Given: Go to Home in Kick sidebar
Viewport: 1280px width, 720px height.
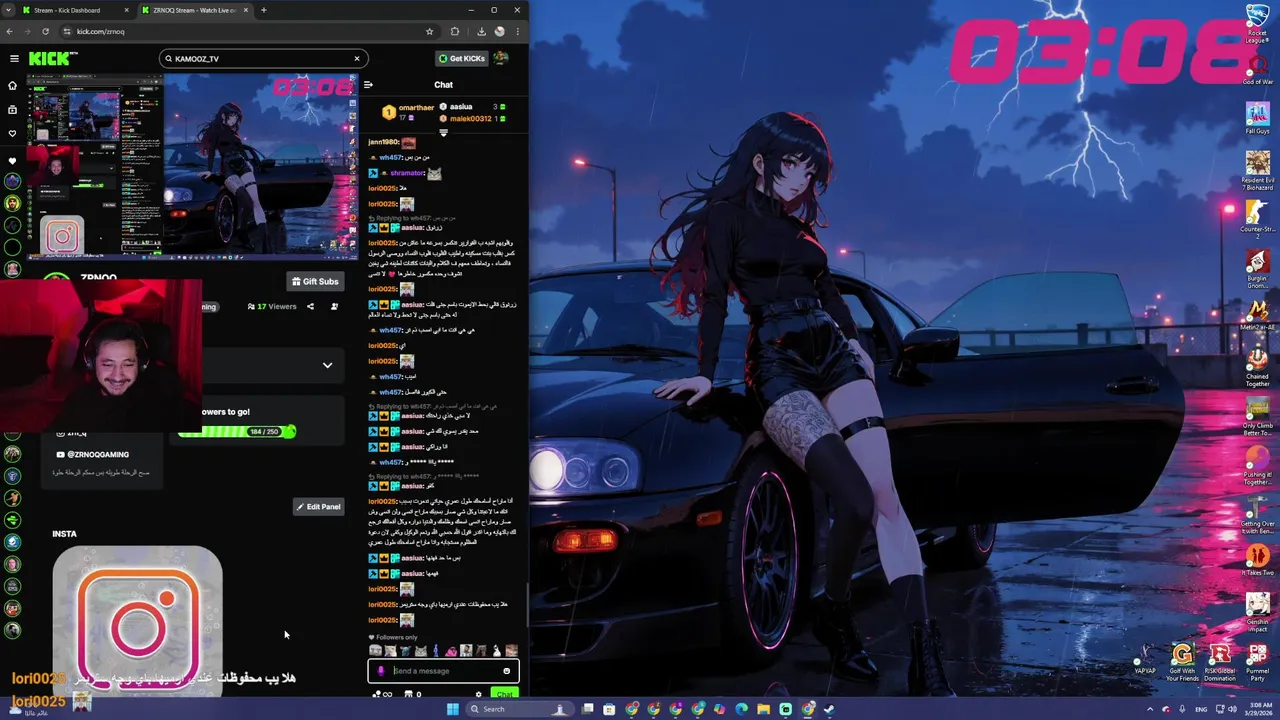Looking at the screenshot, I should pyautogui.click(x=12, y=88).
